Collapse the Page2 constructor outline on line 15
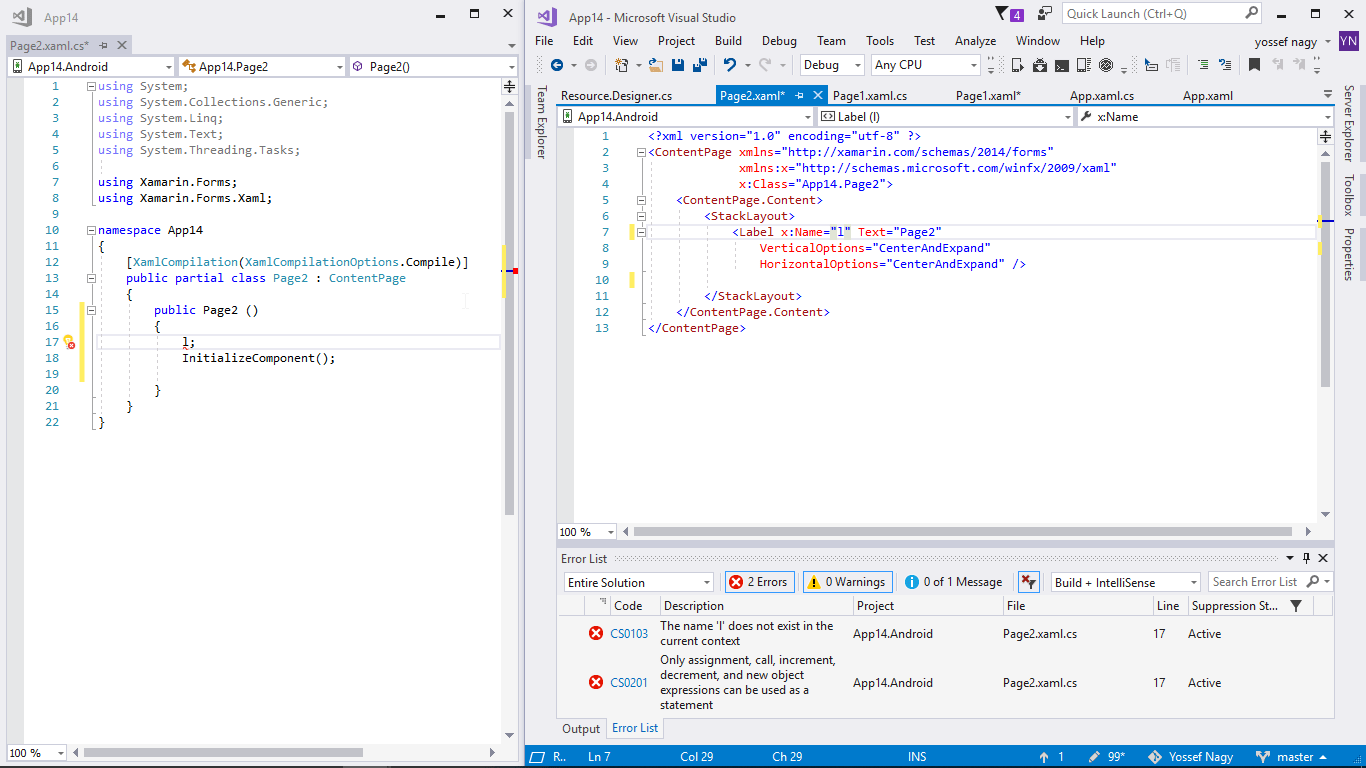The width and height of the screenshot is (1366, 768). click(x=91, y=310)
